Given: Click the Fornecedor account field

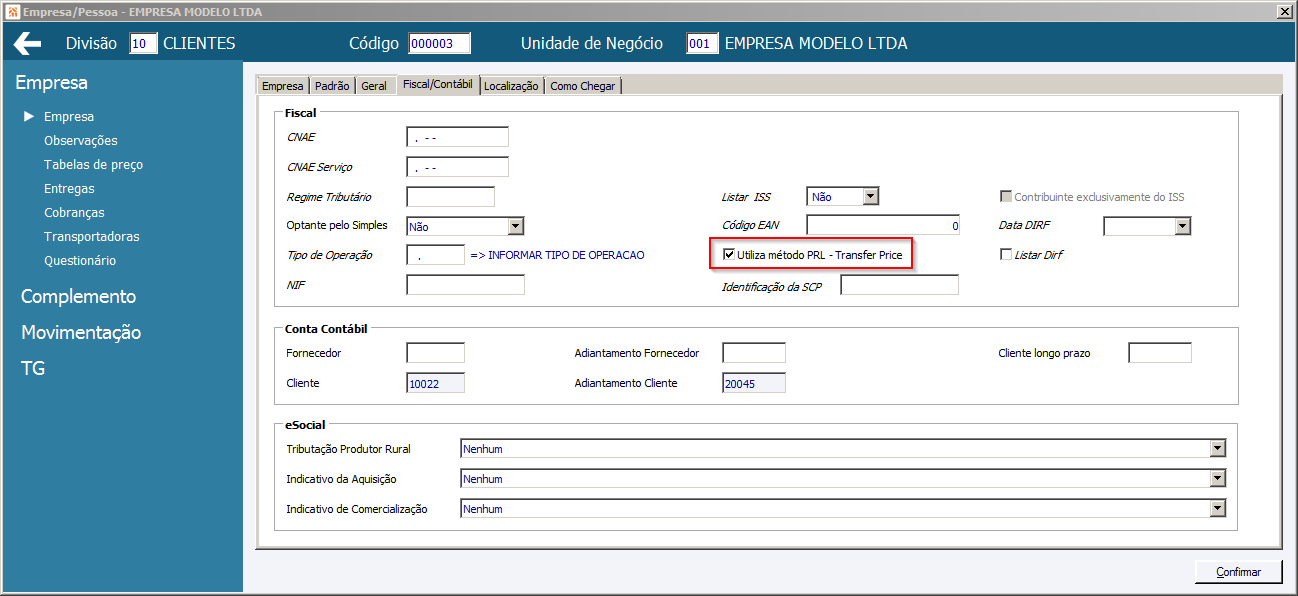Looking at the screenshot, I should tap(436, 353).
